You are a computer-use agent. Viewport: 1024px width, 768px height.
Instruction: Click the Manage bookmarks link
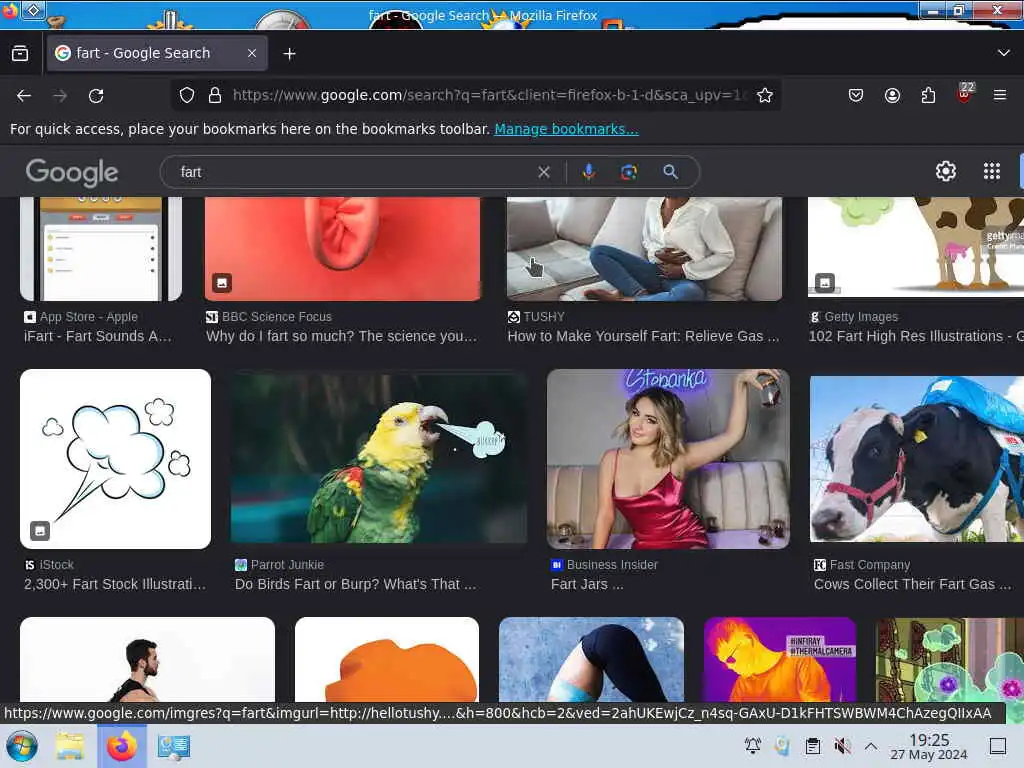click(x=566, y=129)
